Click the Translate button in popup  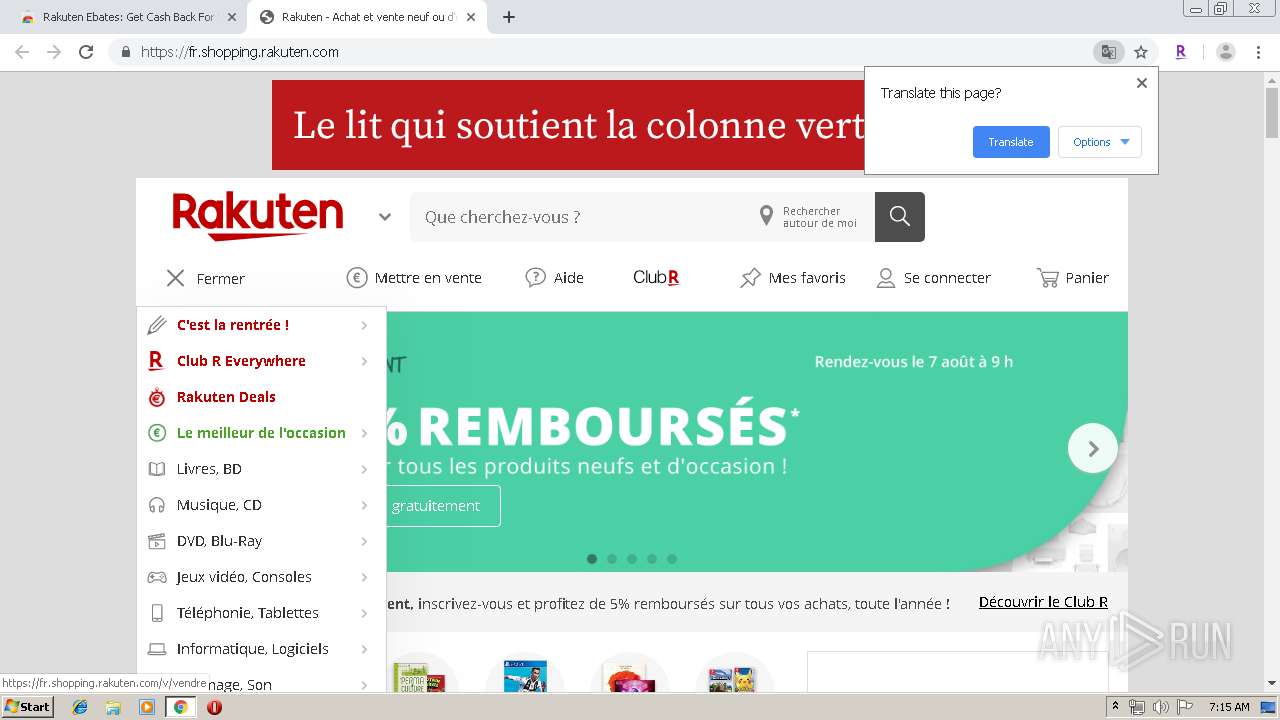1011,142
